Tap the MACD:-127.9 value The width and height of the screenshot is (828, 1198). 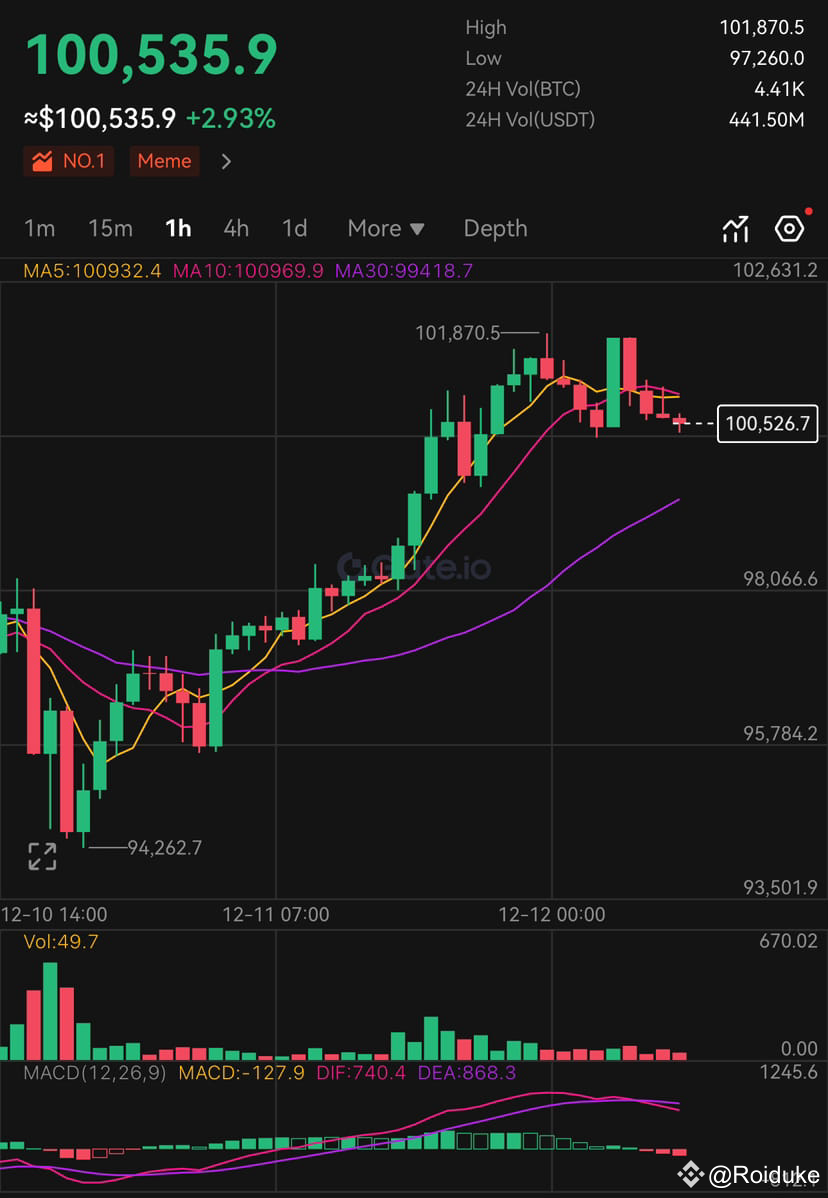point(241,1073)
